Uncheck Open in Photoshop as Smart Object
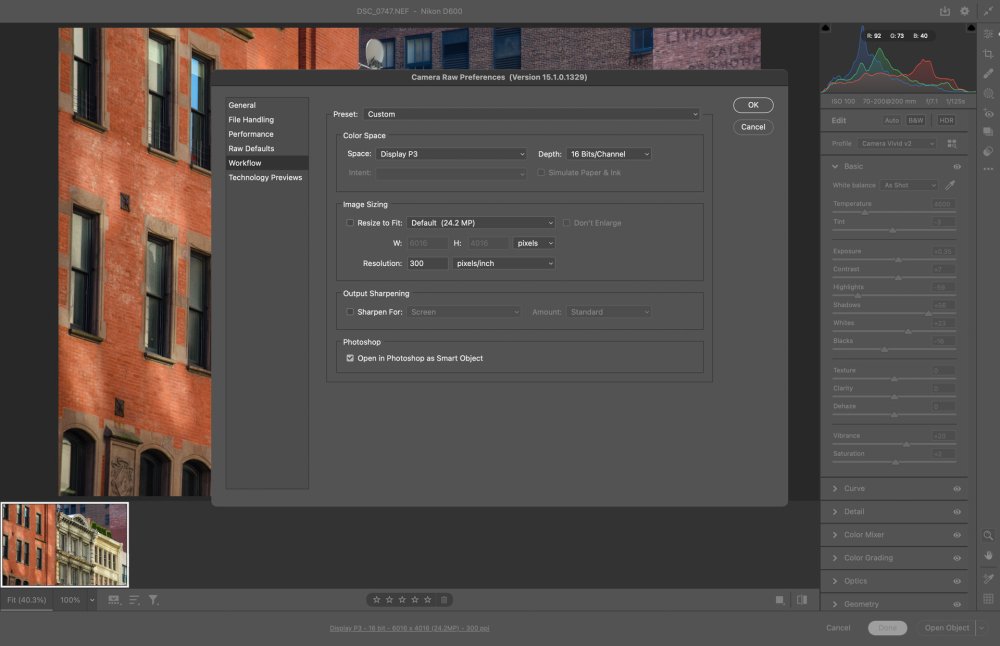This screenshot has width=1000, height=646. tap(349, 358)
